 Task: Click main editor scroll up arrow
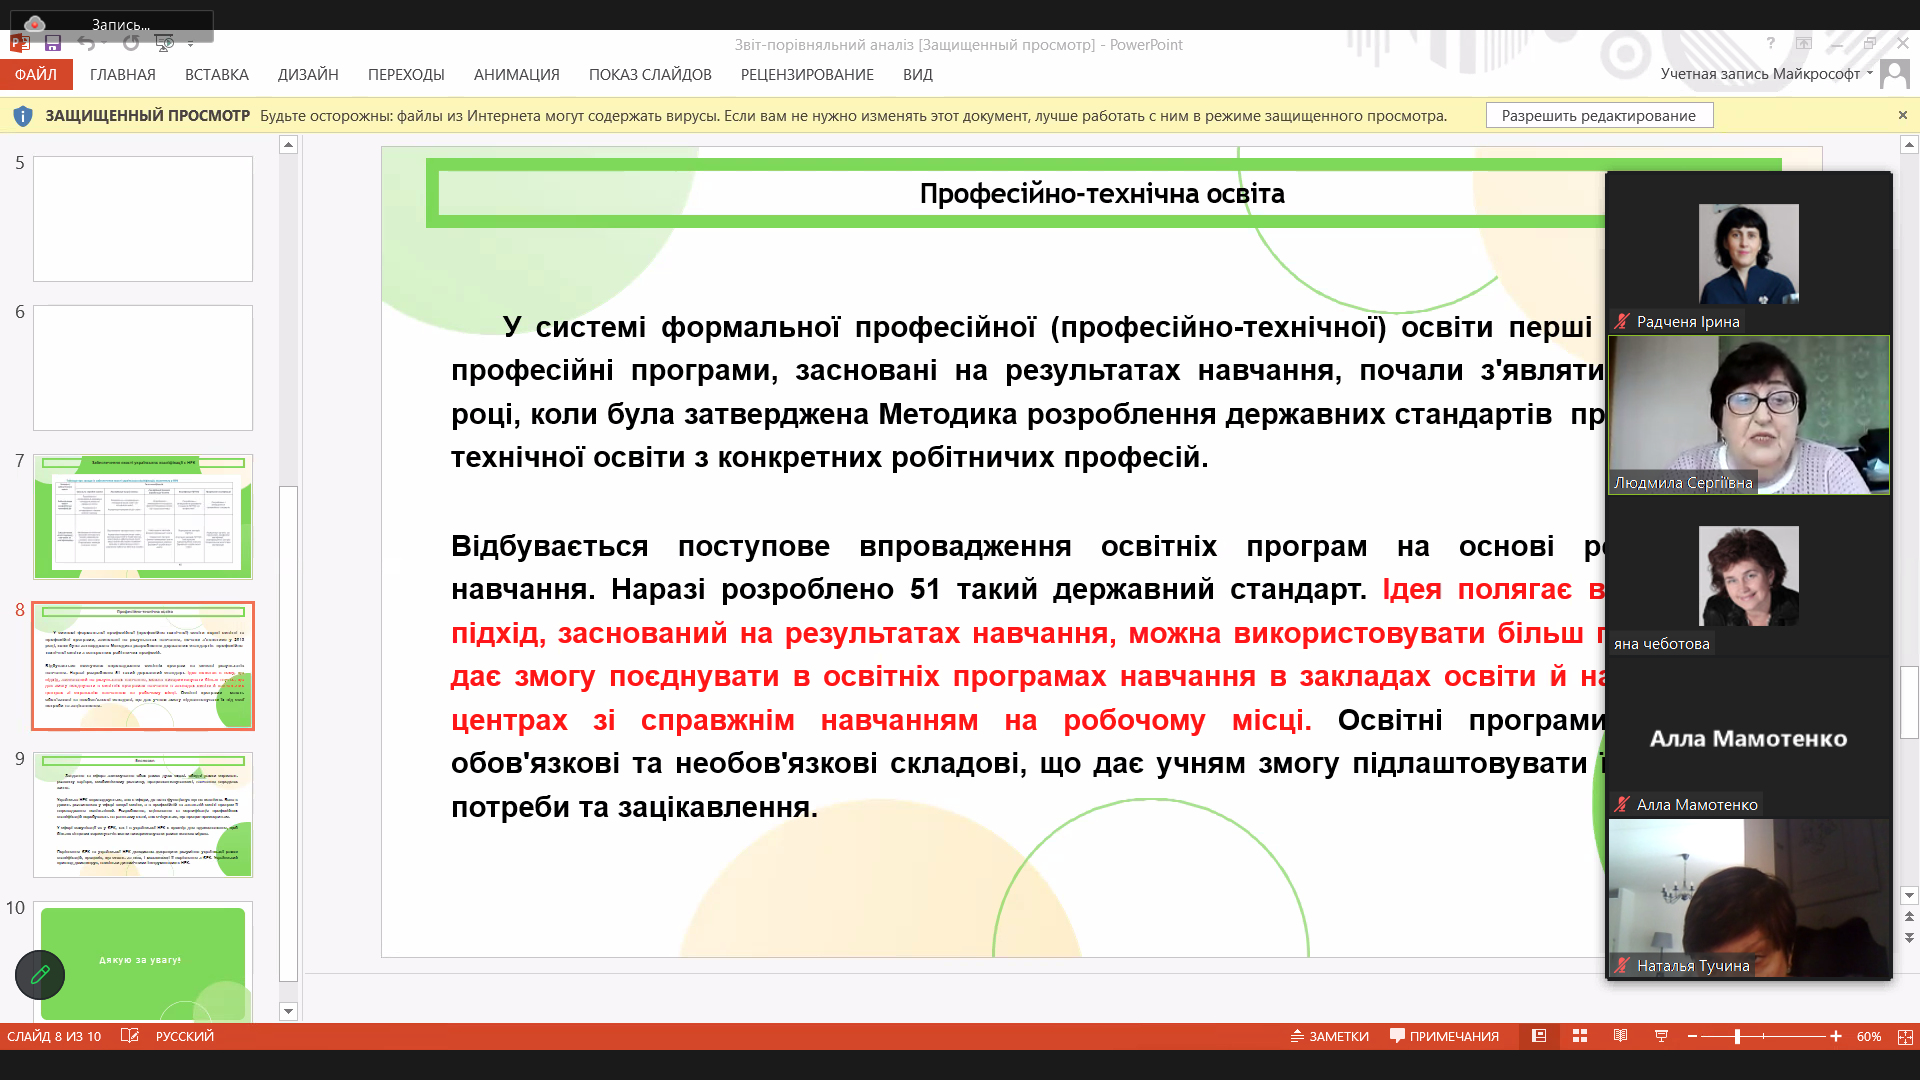pos(1909,145)
